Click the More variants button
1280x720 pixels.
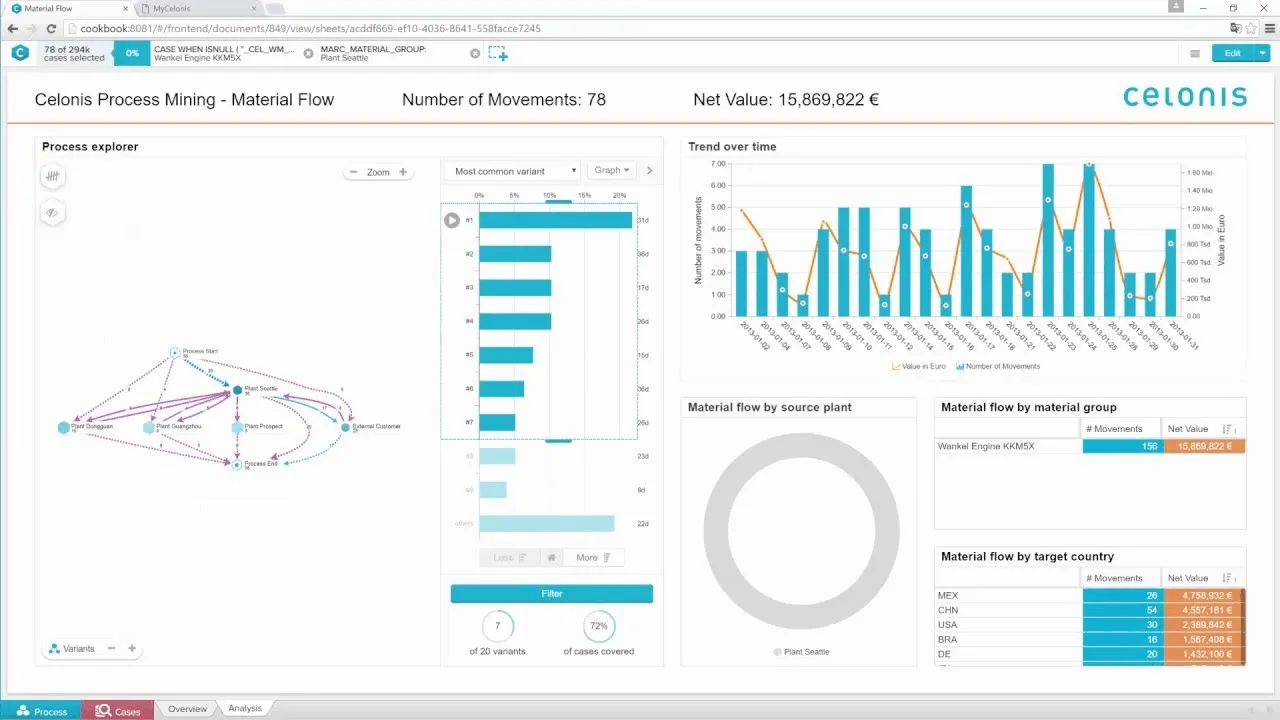tap(593, 558)
